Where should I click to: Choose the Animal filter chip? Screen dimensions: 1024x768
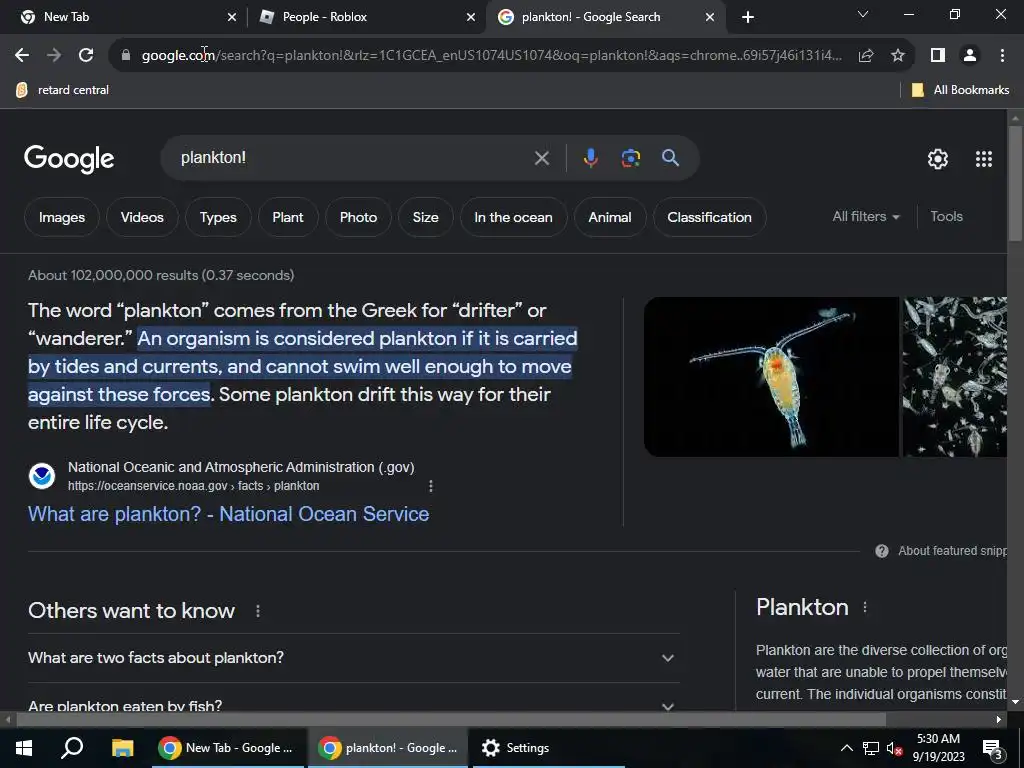tap(610, 217)
